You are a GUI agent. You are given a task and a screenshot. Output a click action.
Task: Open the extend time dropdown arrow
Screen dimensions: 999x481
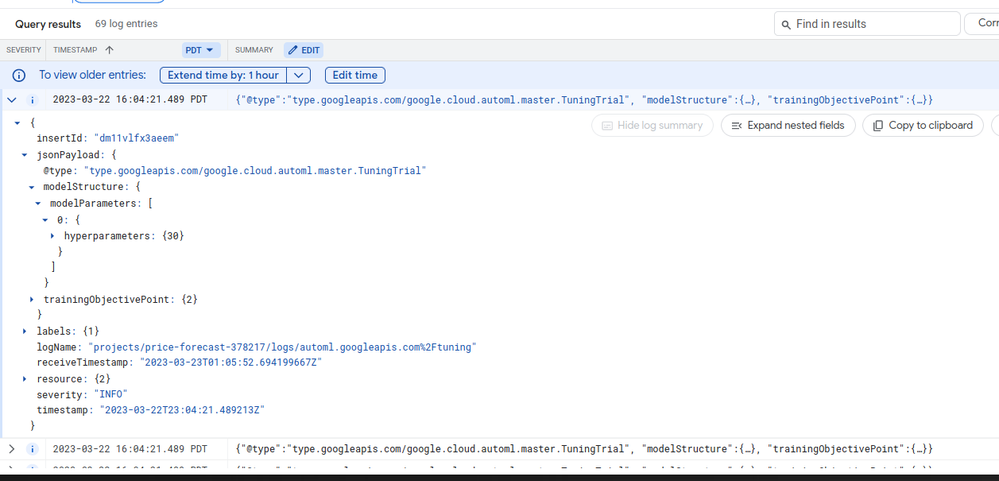coord(299,75)
